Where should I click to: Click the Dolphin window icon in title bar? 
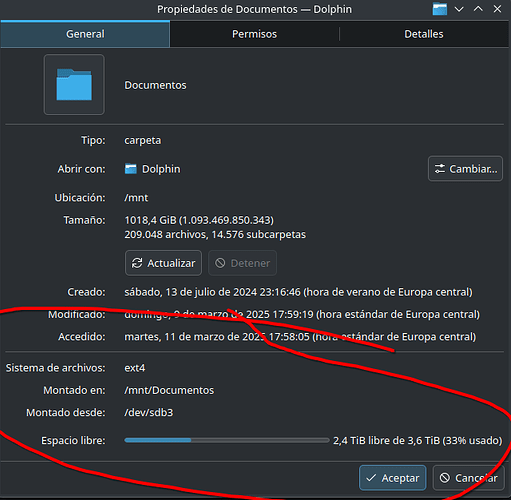click(440, 9)
